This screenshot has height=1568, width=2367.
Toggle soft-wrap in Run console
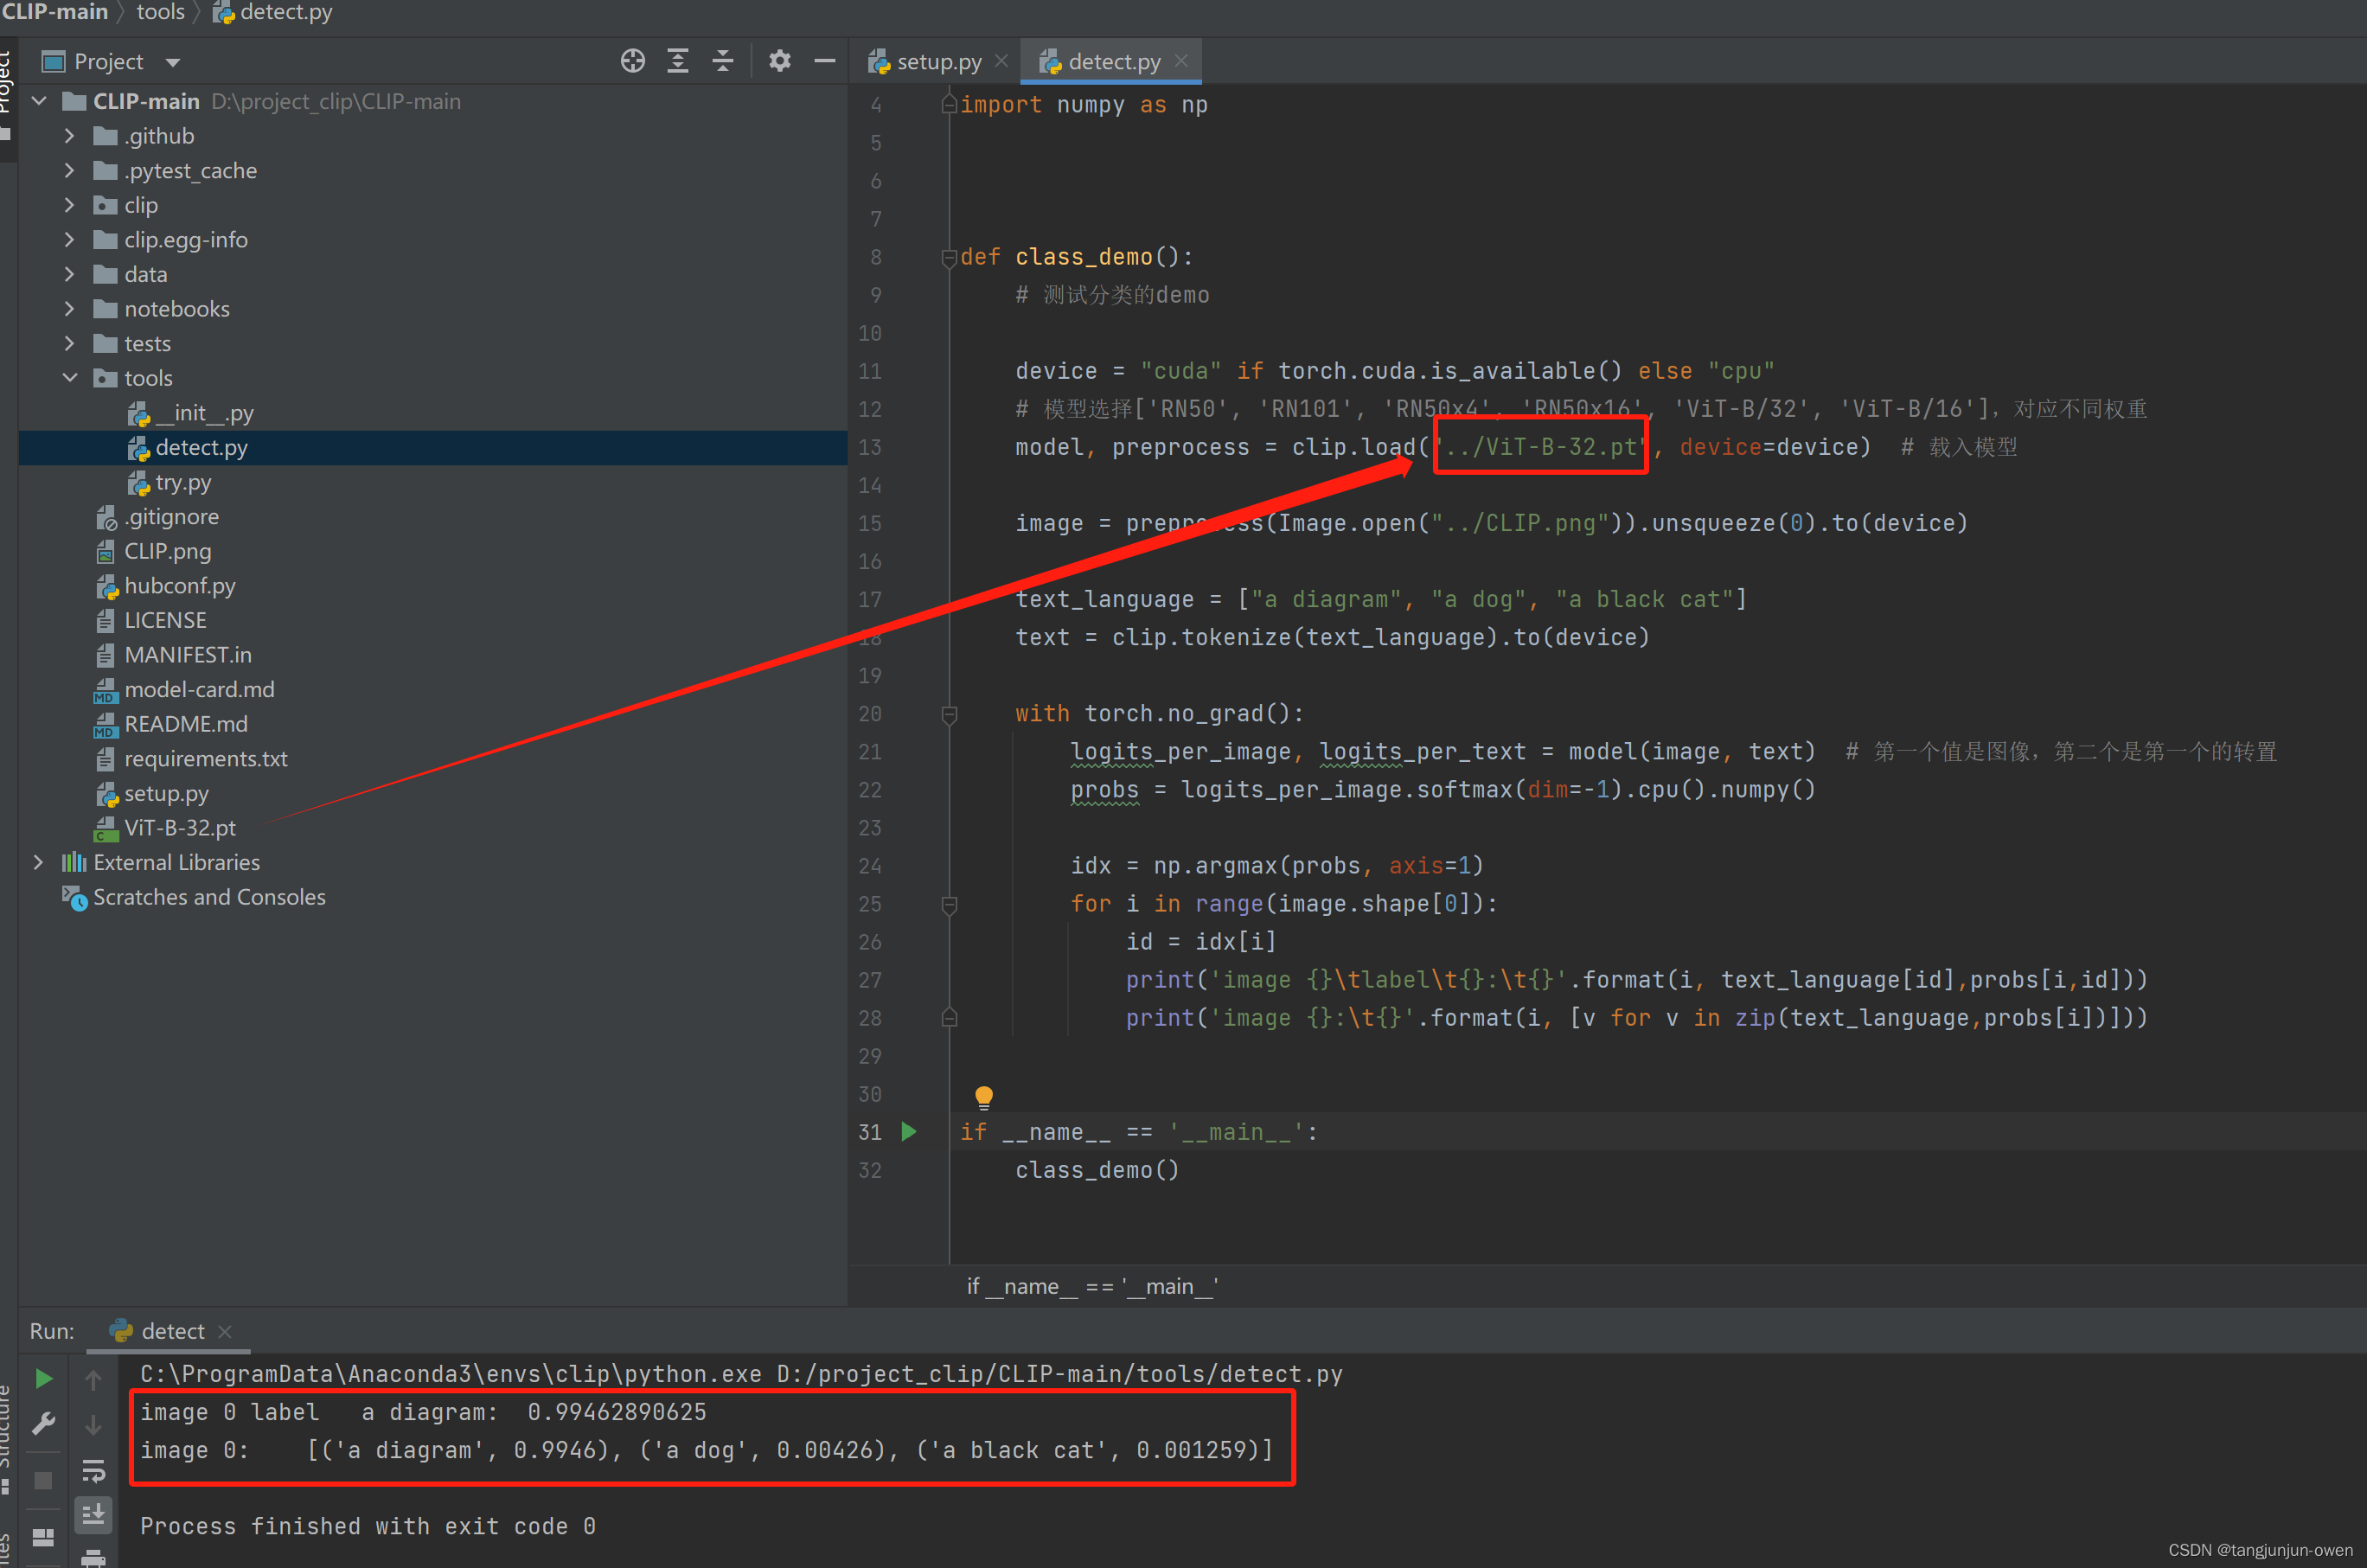[x=93, y=1470]
